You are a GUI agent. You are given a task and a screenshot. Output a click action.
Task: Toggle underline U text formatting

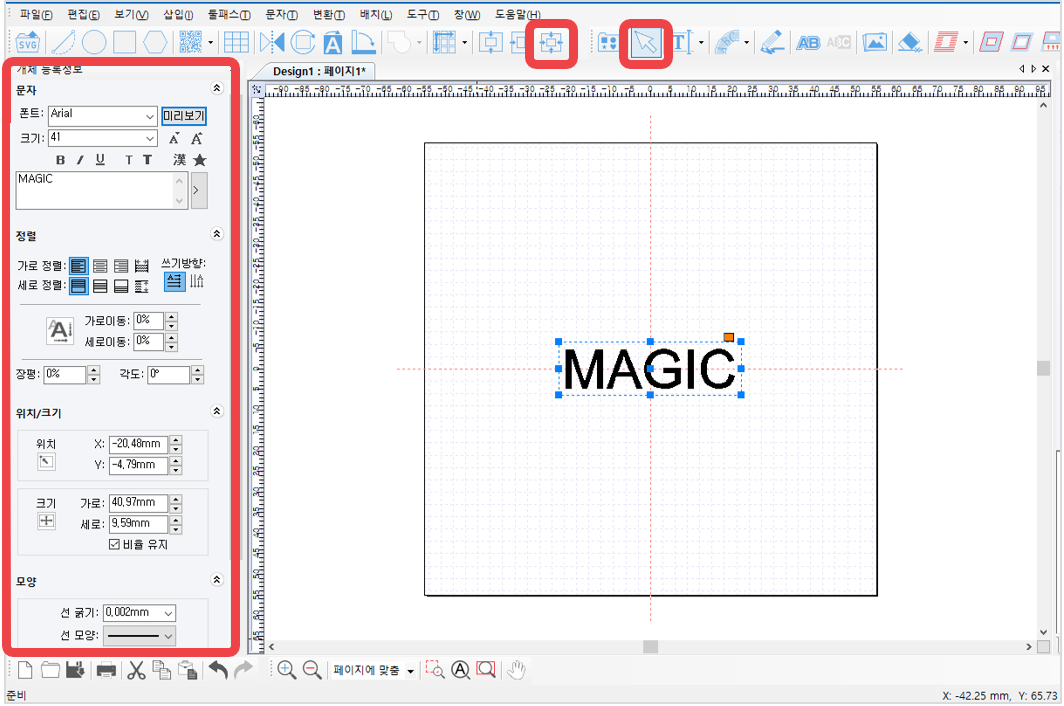tap(100, 160)
